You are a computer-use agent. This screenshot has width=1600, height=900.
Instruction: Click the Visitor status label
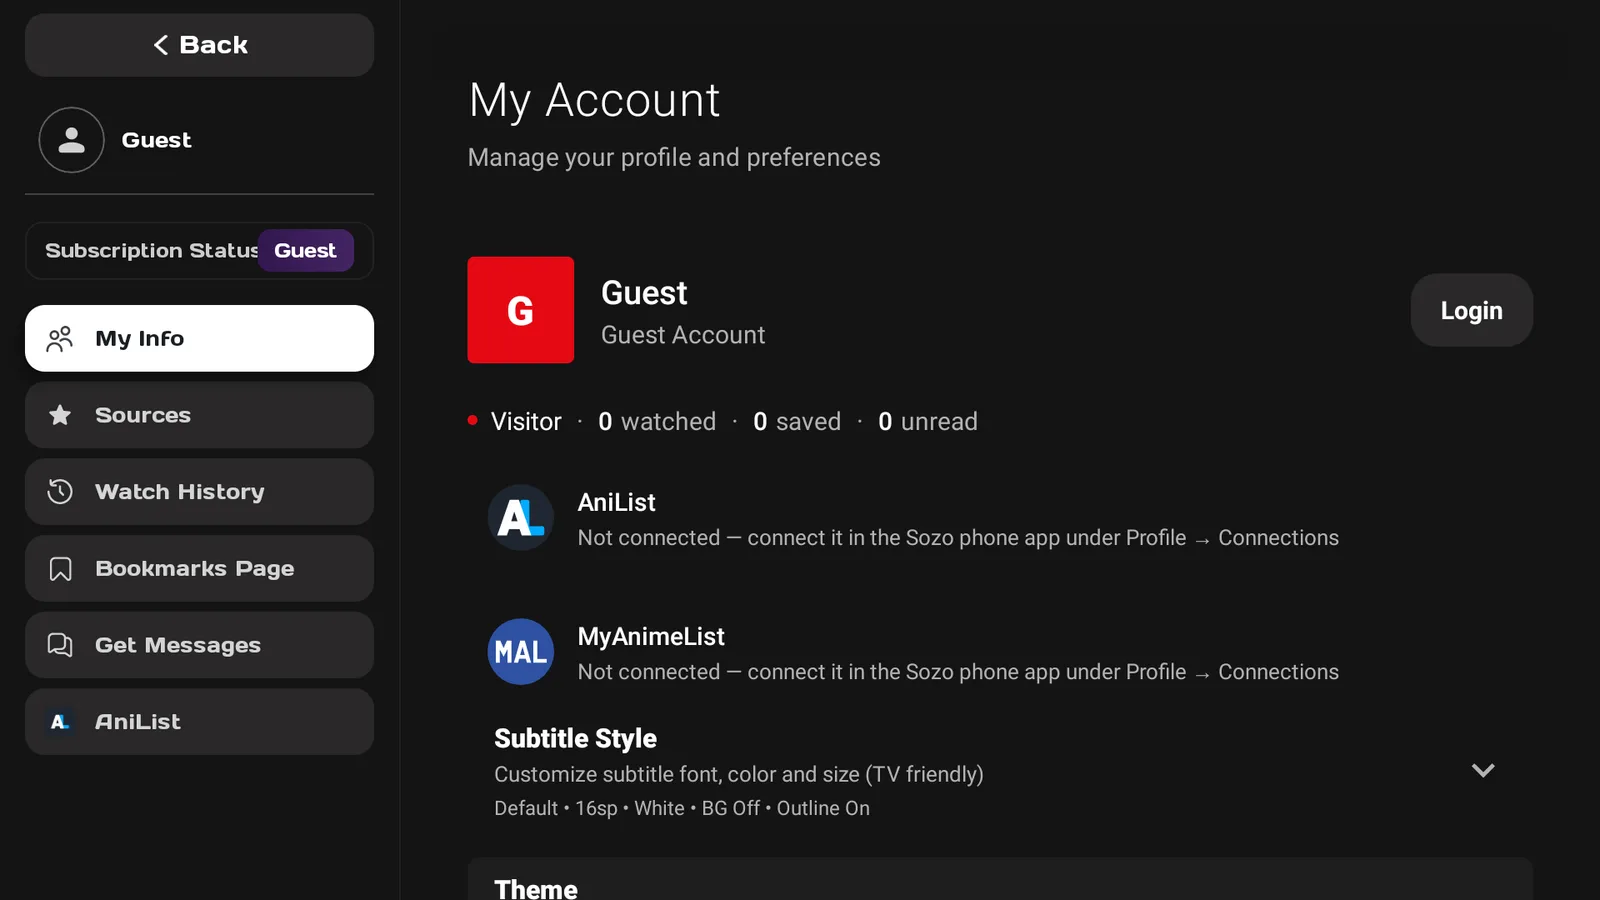[526, 422]
